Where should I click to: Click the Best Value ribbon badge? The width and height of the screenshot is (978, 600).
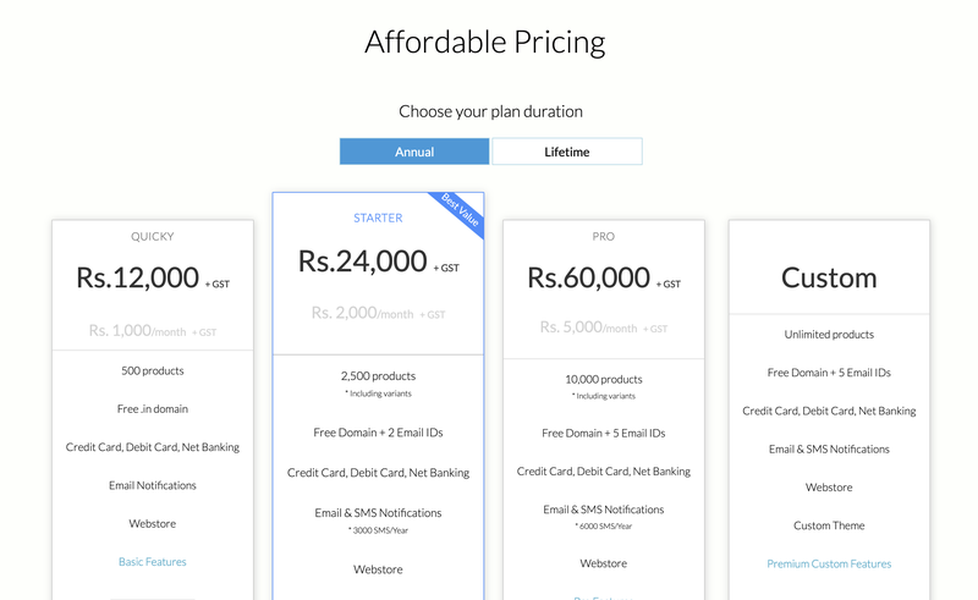click(x=460, y=211)
